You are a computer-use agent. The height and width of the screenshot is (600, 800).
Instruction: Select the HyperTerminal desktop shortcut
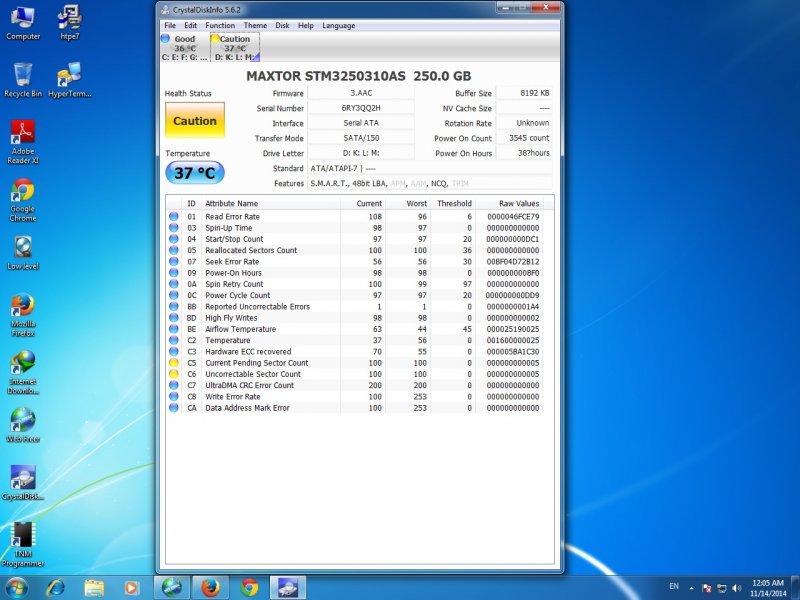click(69, 80)
